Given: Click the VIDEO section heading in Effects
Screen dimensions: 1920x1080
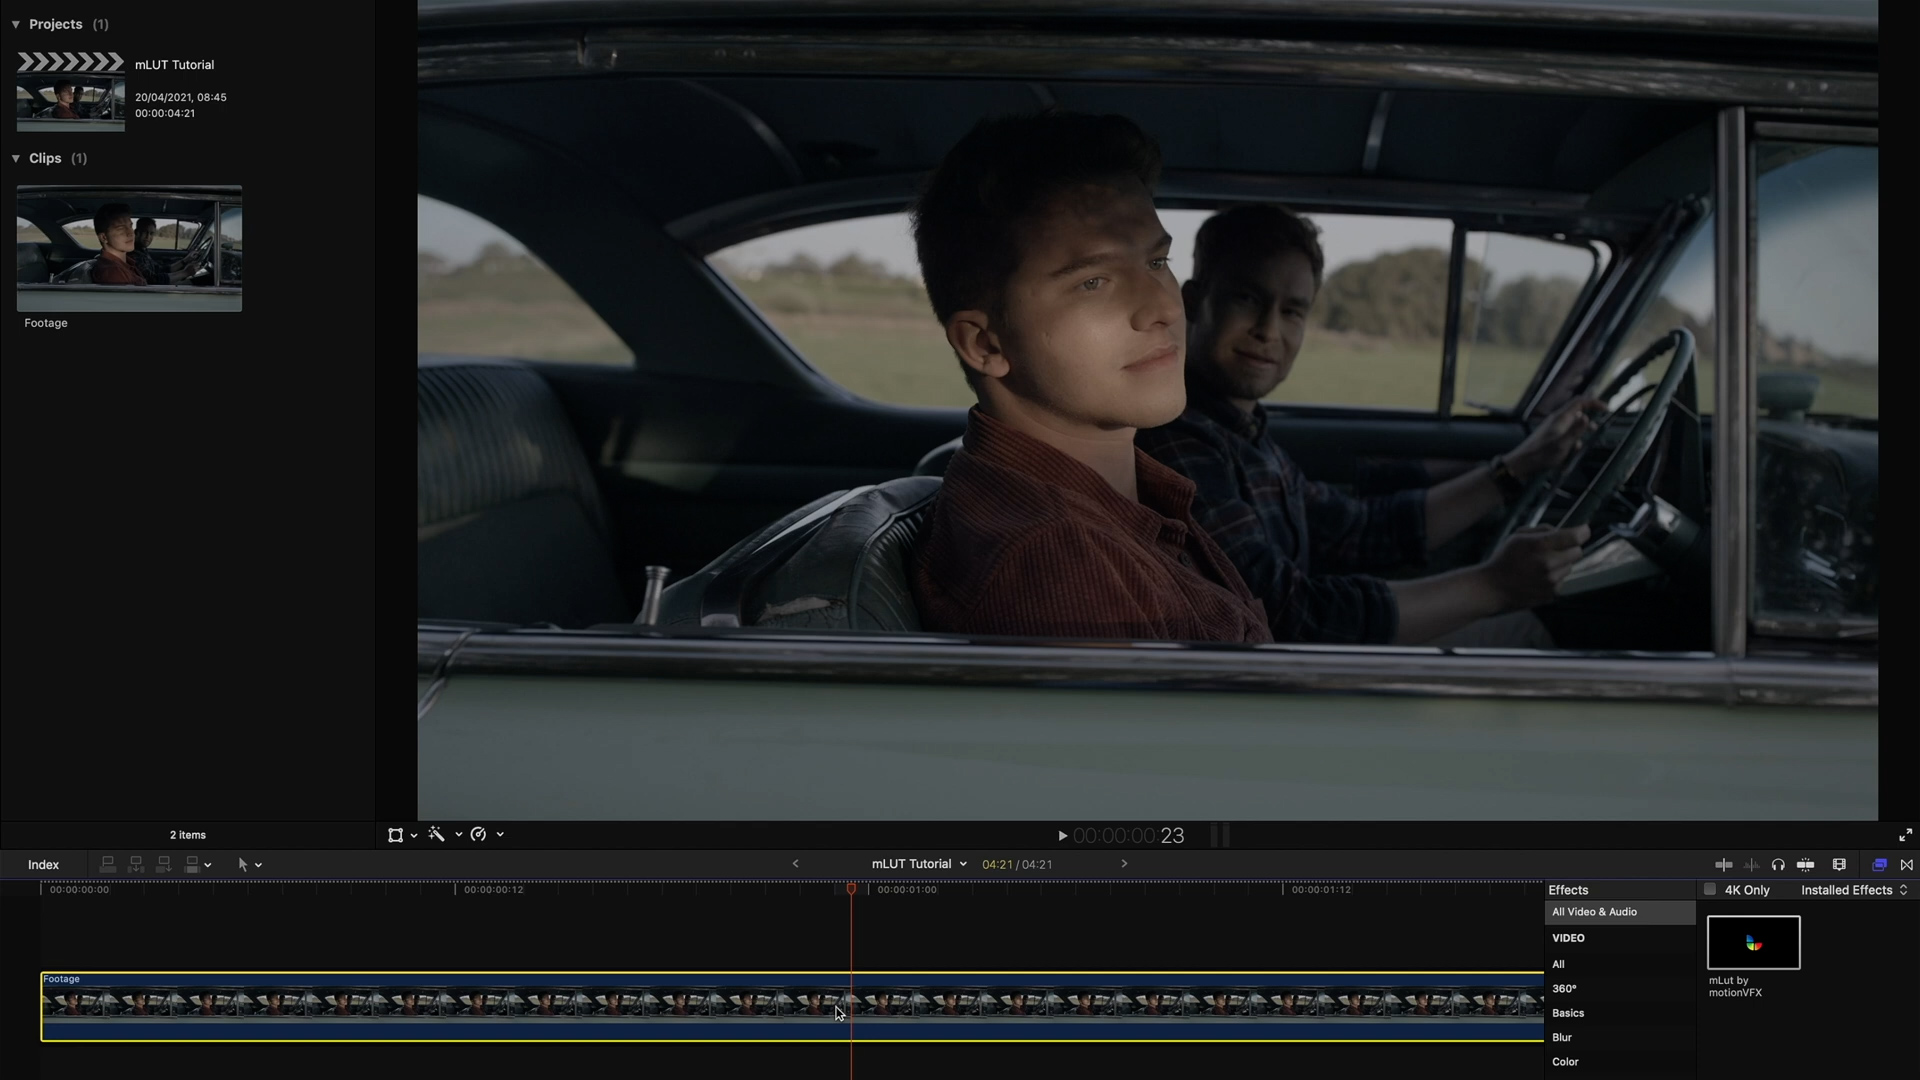Looking at the screenshot, I should 1568,938.
